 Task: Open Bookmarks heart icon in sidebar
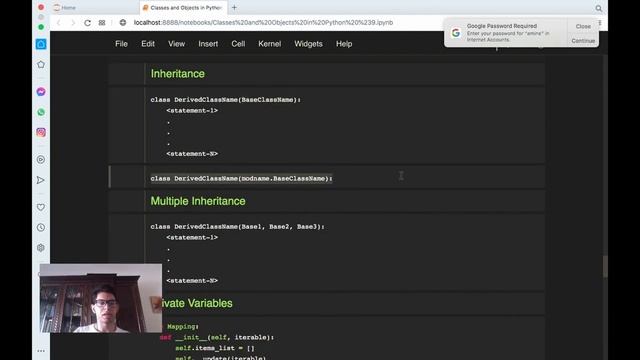(41, 207)
